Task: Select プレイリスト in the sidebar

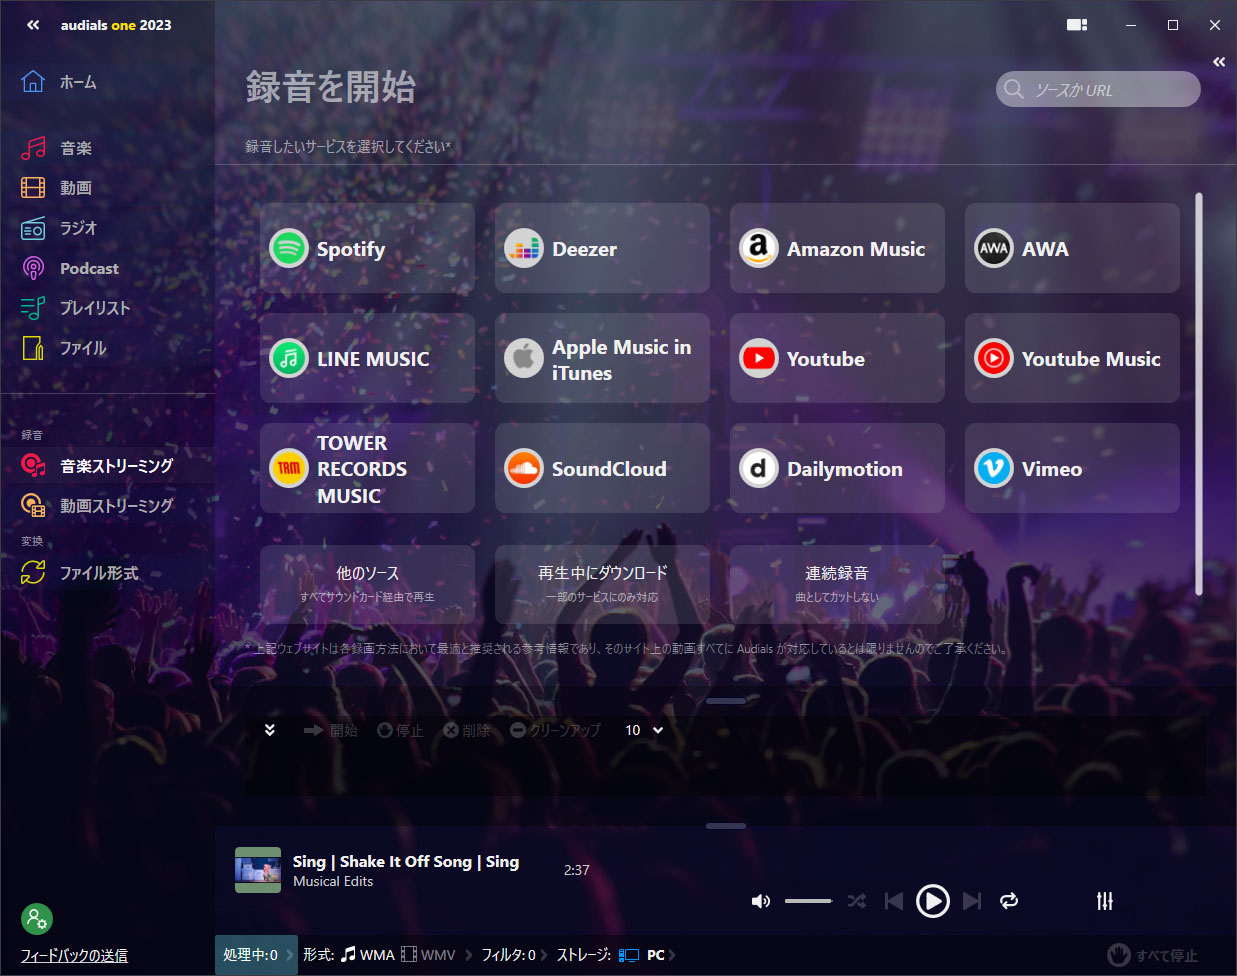Action: [76, 308]
